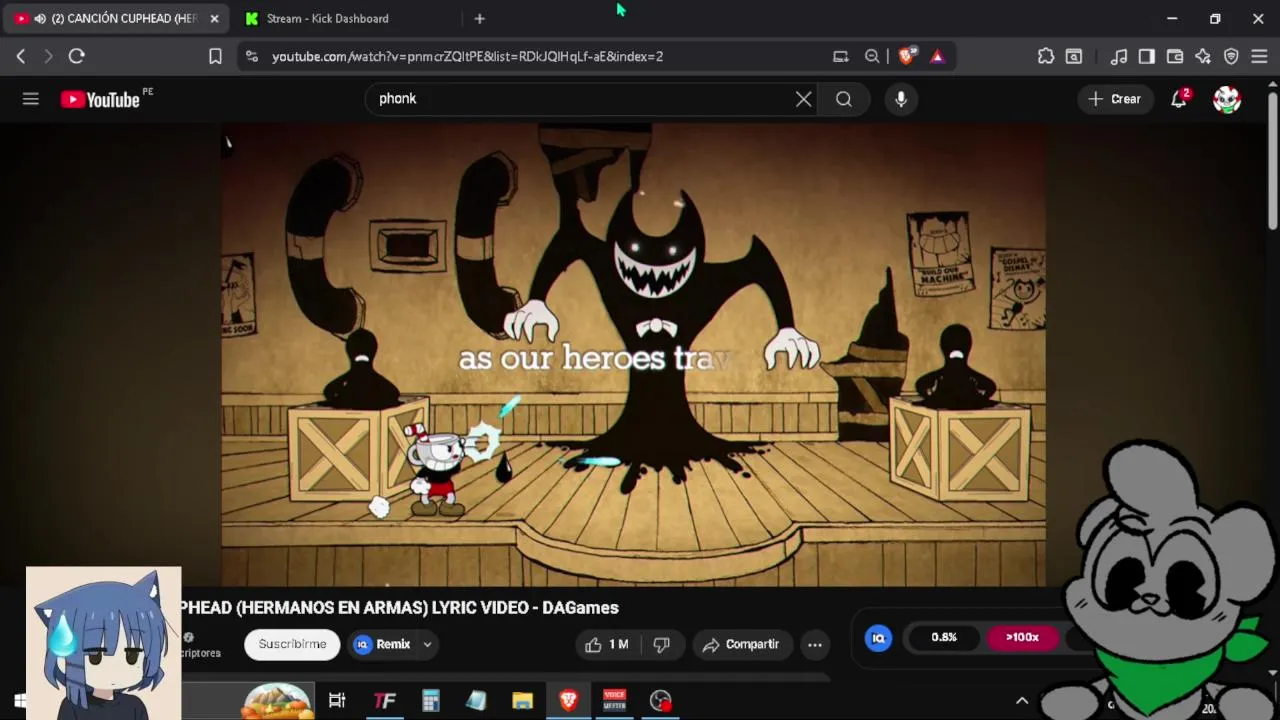This screenshot has height=720, width=1280.
Task: Click the zoom-out magnifier in address bar
Action: tap(872, 57)
